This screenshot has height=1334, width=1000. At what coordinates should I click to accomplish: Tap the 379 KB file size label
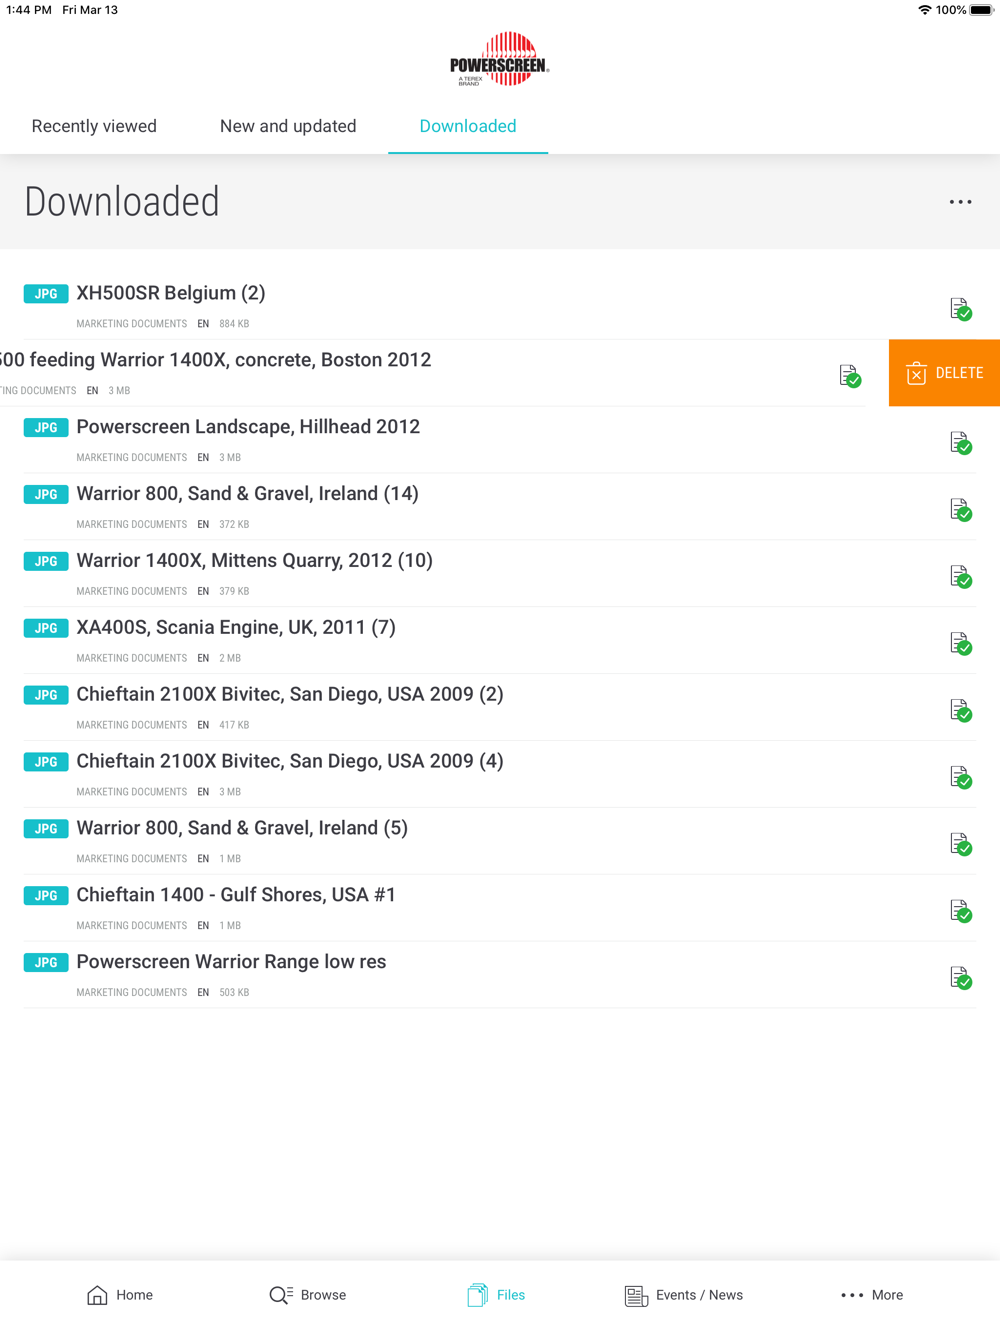click(234, 592)
